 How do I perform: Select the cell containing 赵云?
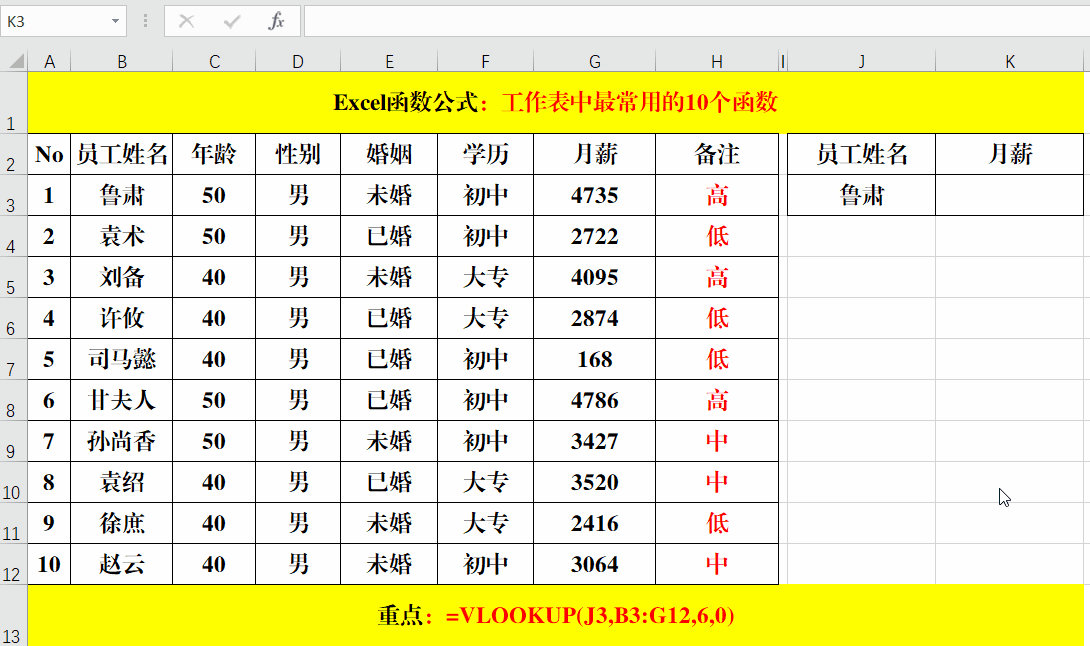point(122,564)
